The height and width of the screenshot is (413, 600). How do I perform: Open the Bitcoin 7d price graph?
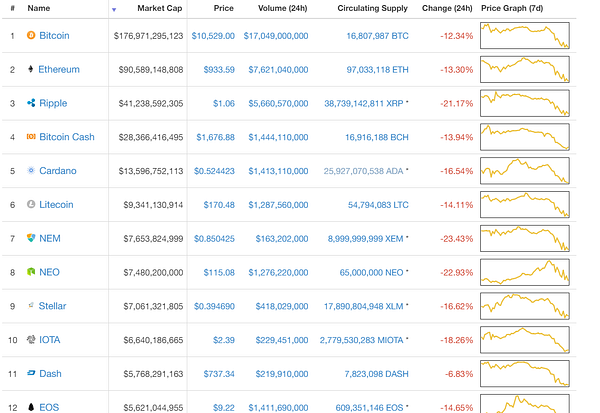click(x=525, y=35)
